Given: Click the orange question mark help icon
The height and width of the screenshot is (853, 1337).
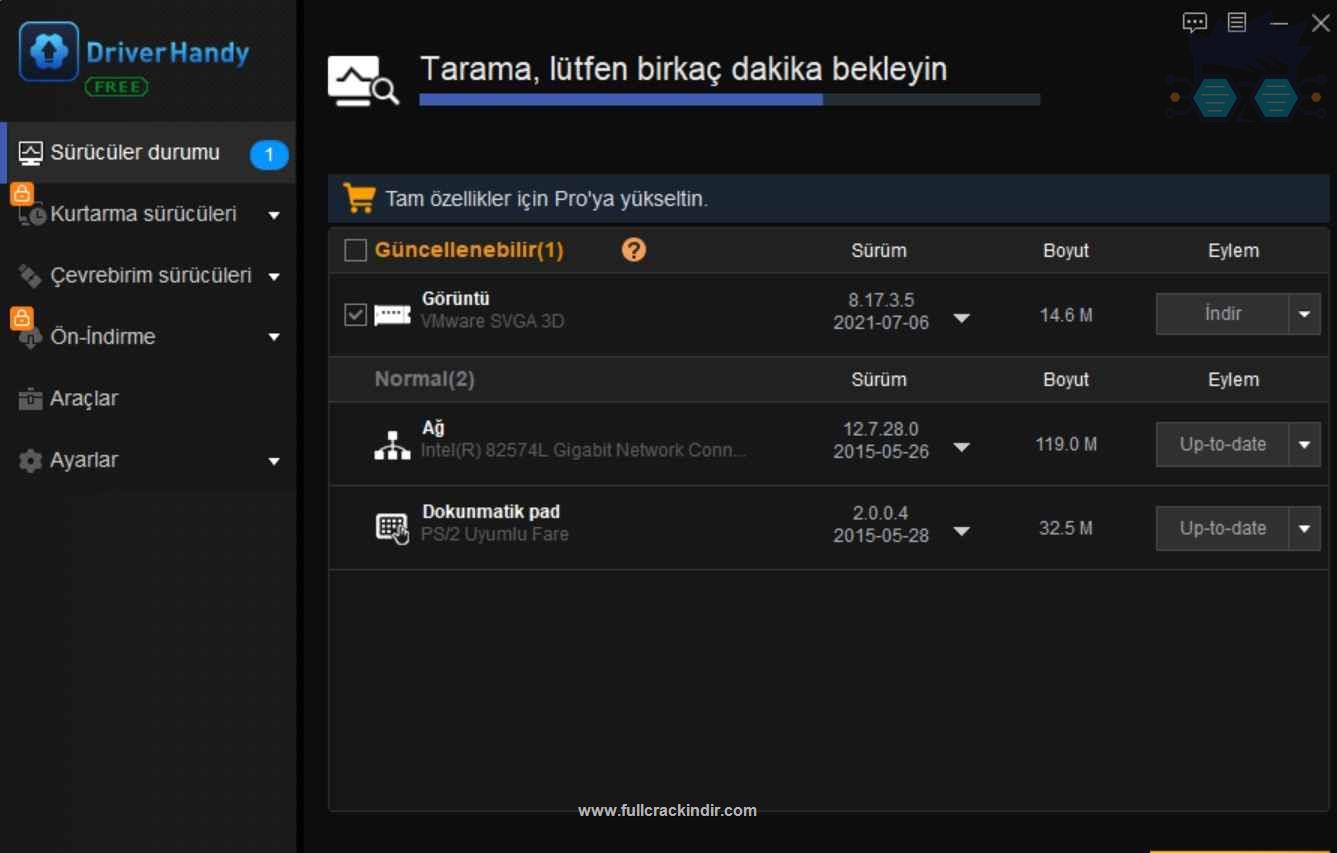Looking at the screenshot, I should [x=634, y=250].
